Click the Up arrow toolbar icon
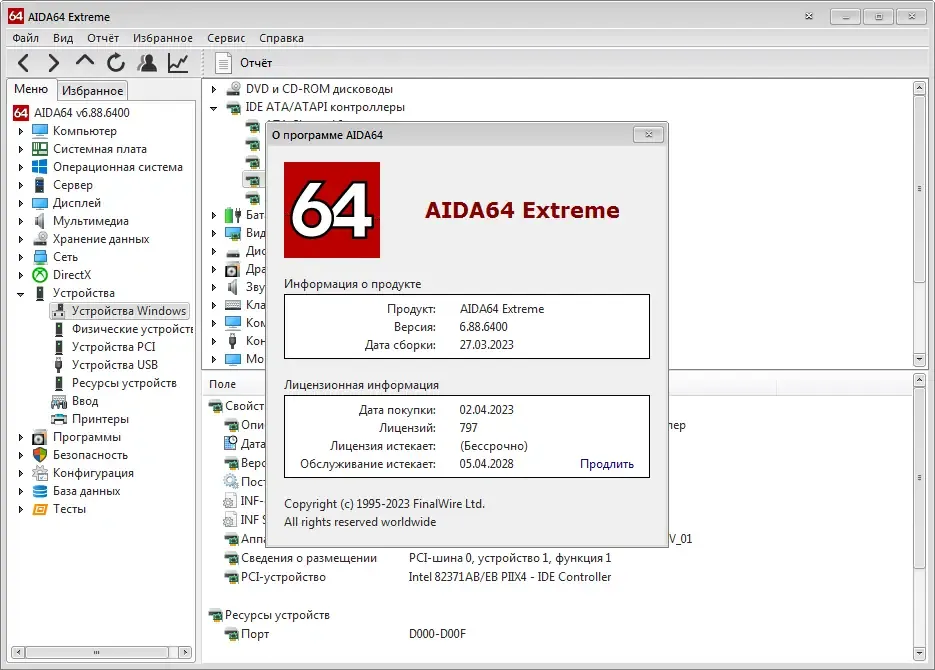 point(85,61)
